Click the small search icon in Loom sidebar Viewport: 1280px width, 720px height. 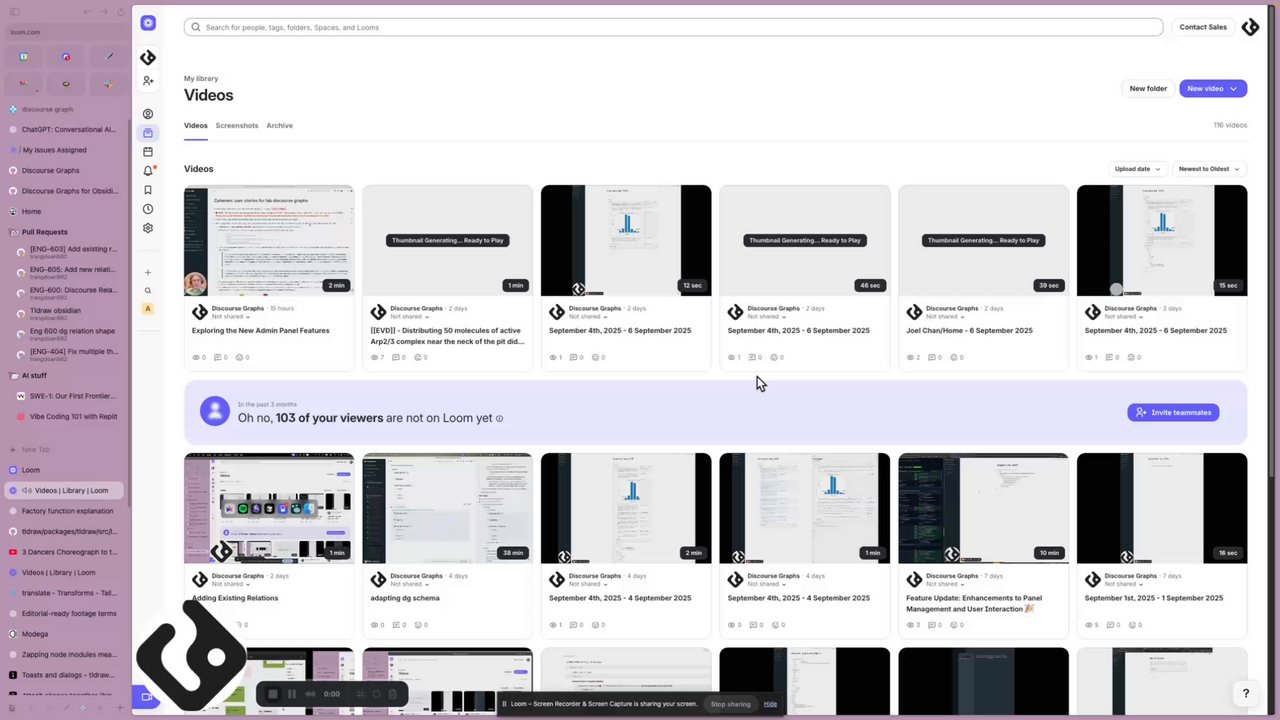(148, 291)
